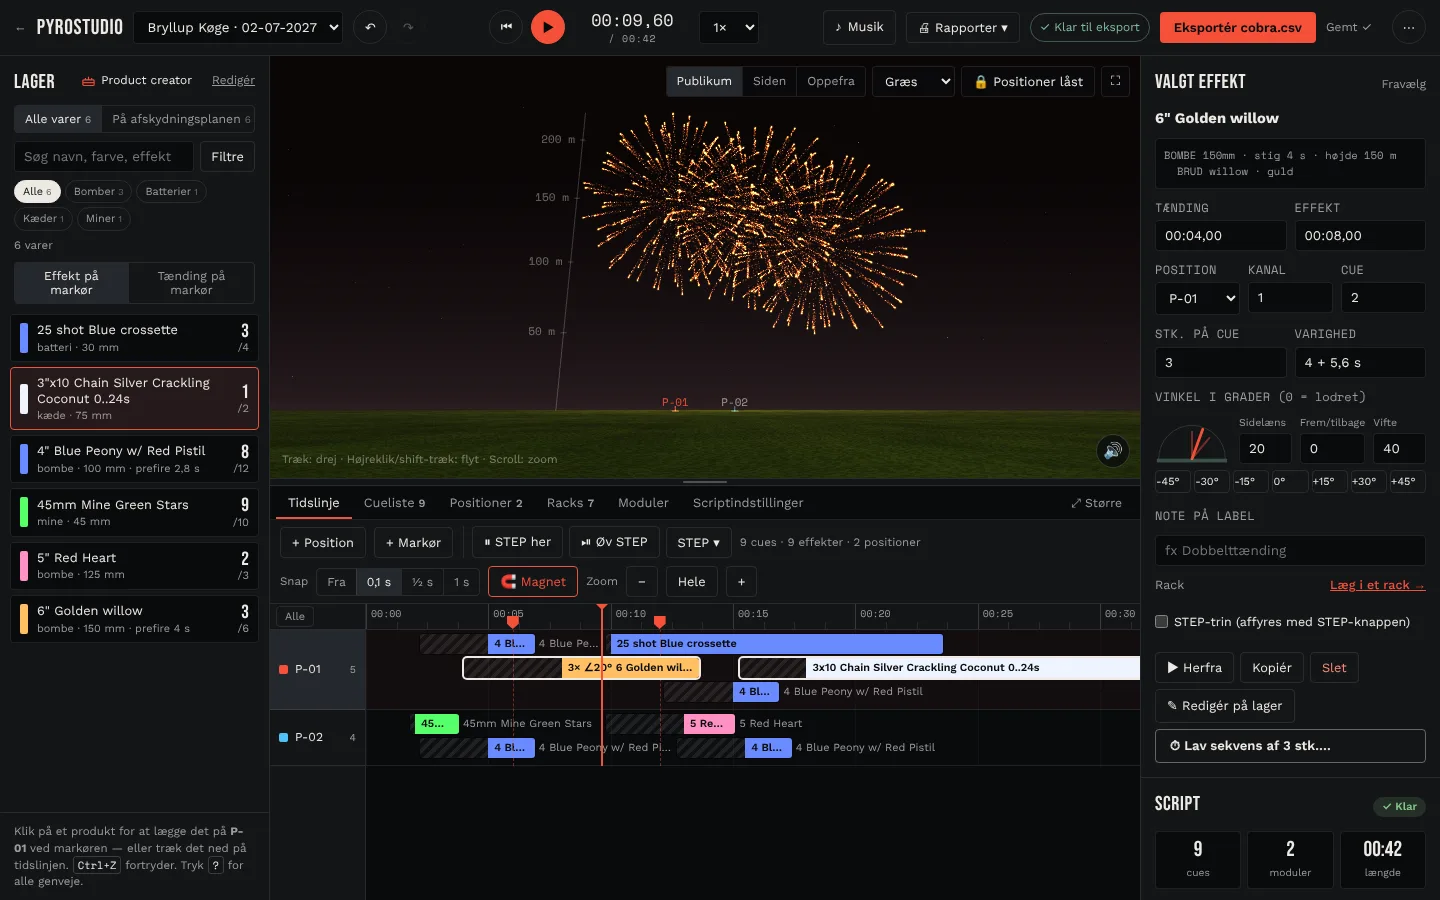Image resolution: width=1440 pixels, height=900 pixels.
Task: Filter inventory by Bomber chip
Action: tap(98, 191)
